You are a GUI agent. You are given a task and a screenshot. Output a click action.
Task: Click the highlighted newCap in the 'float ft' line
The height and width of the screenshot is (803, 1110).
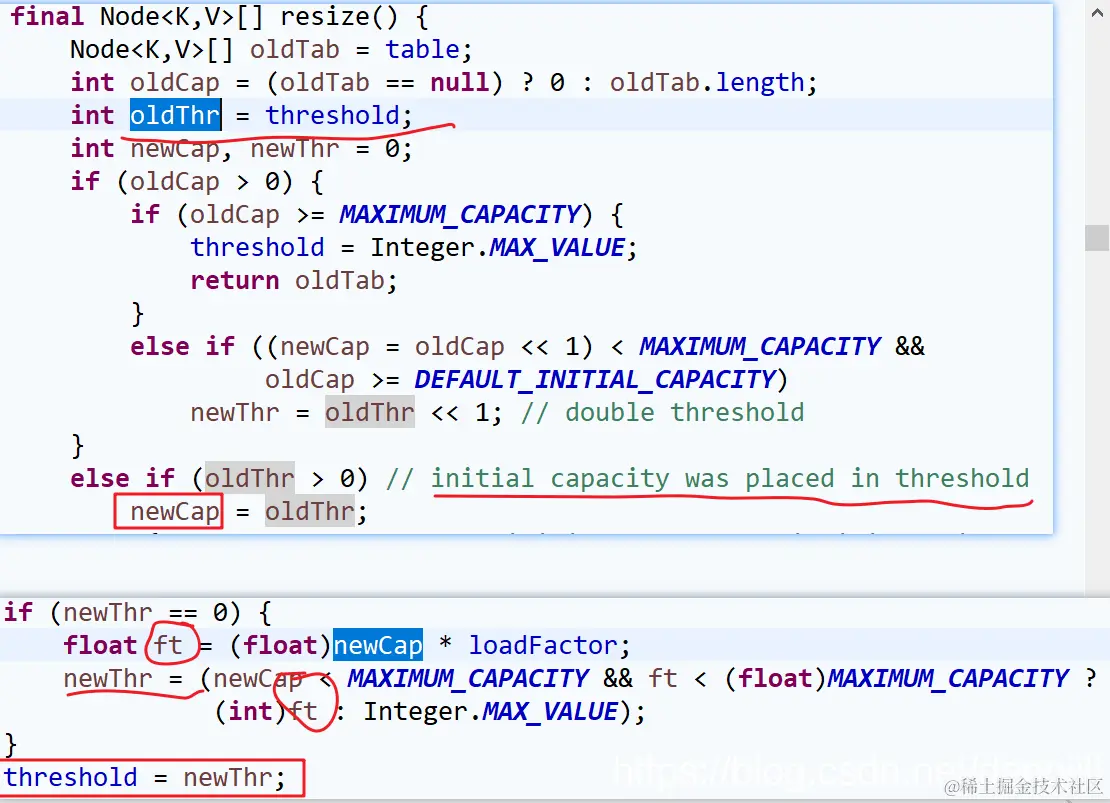[378, 645]
